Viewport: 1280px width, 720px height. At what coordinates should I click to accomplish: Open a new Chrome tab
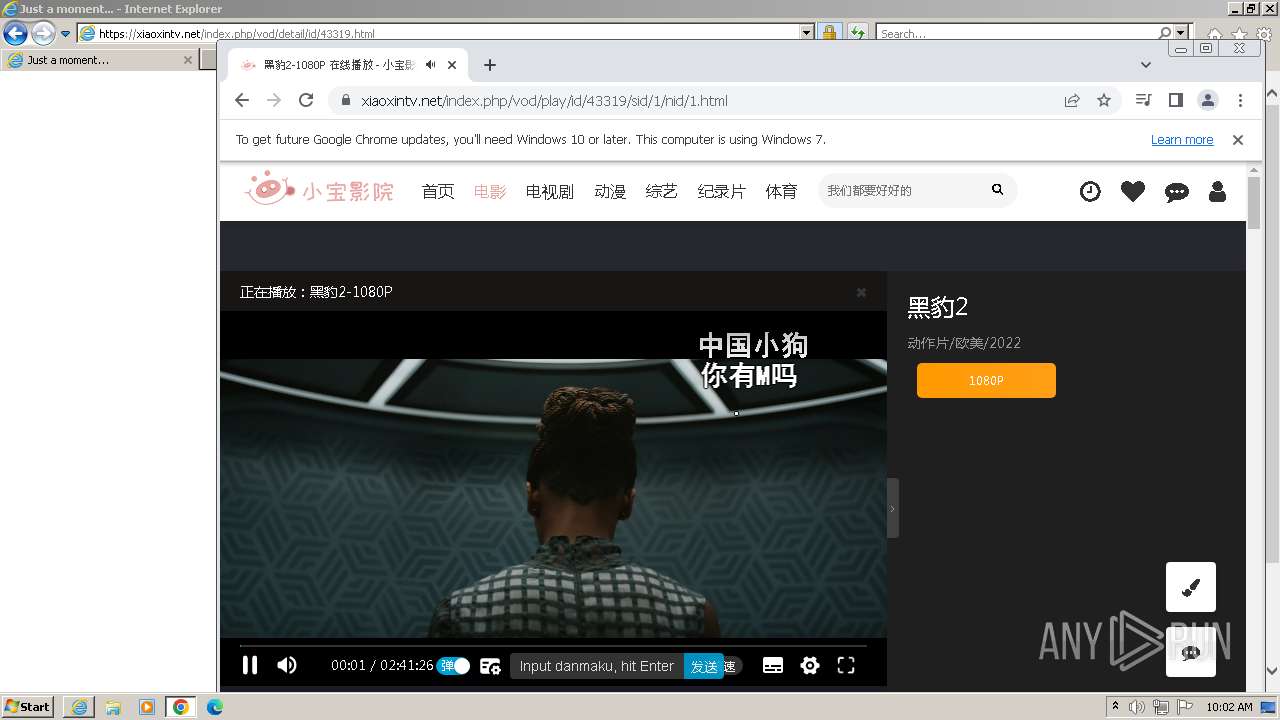click(x=489, y=65)
